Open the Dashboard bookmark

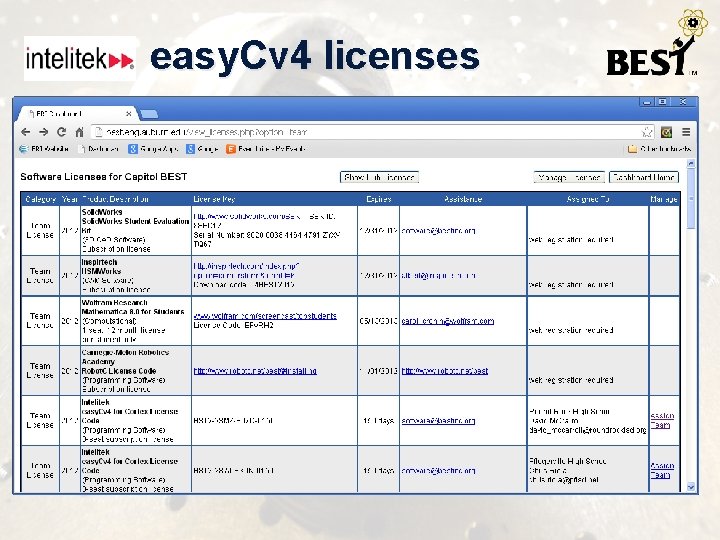click(99, 149)
